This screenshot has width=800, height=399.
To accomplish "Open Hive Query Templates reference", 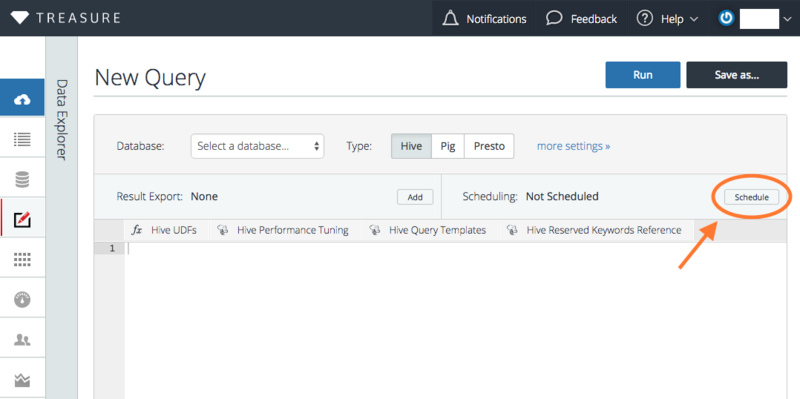I will point(437,230).
